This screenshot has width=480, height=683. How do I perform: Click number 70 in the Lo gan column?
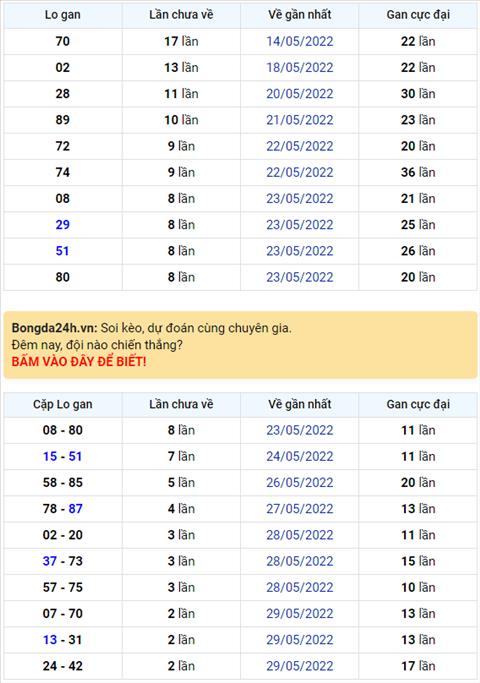click(x=62, y=41)
